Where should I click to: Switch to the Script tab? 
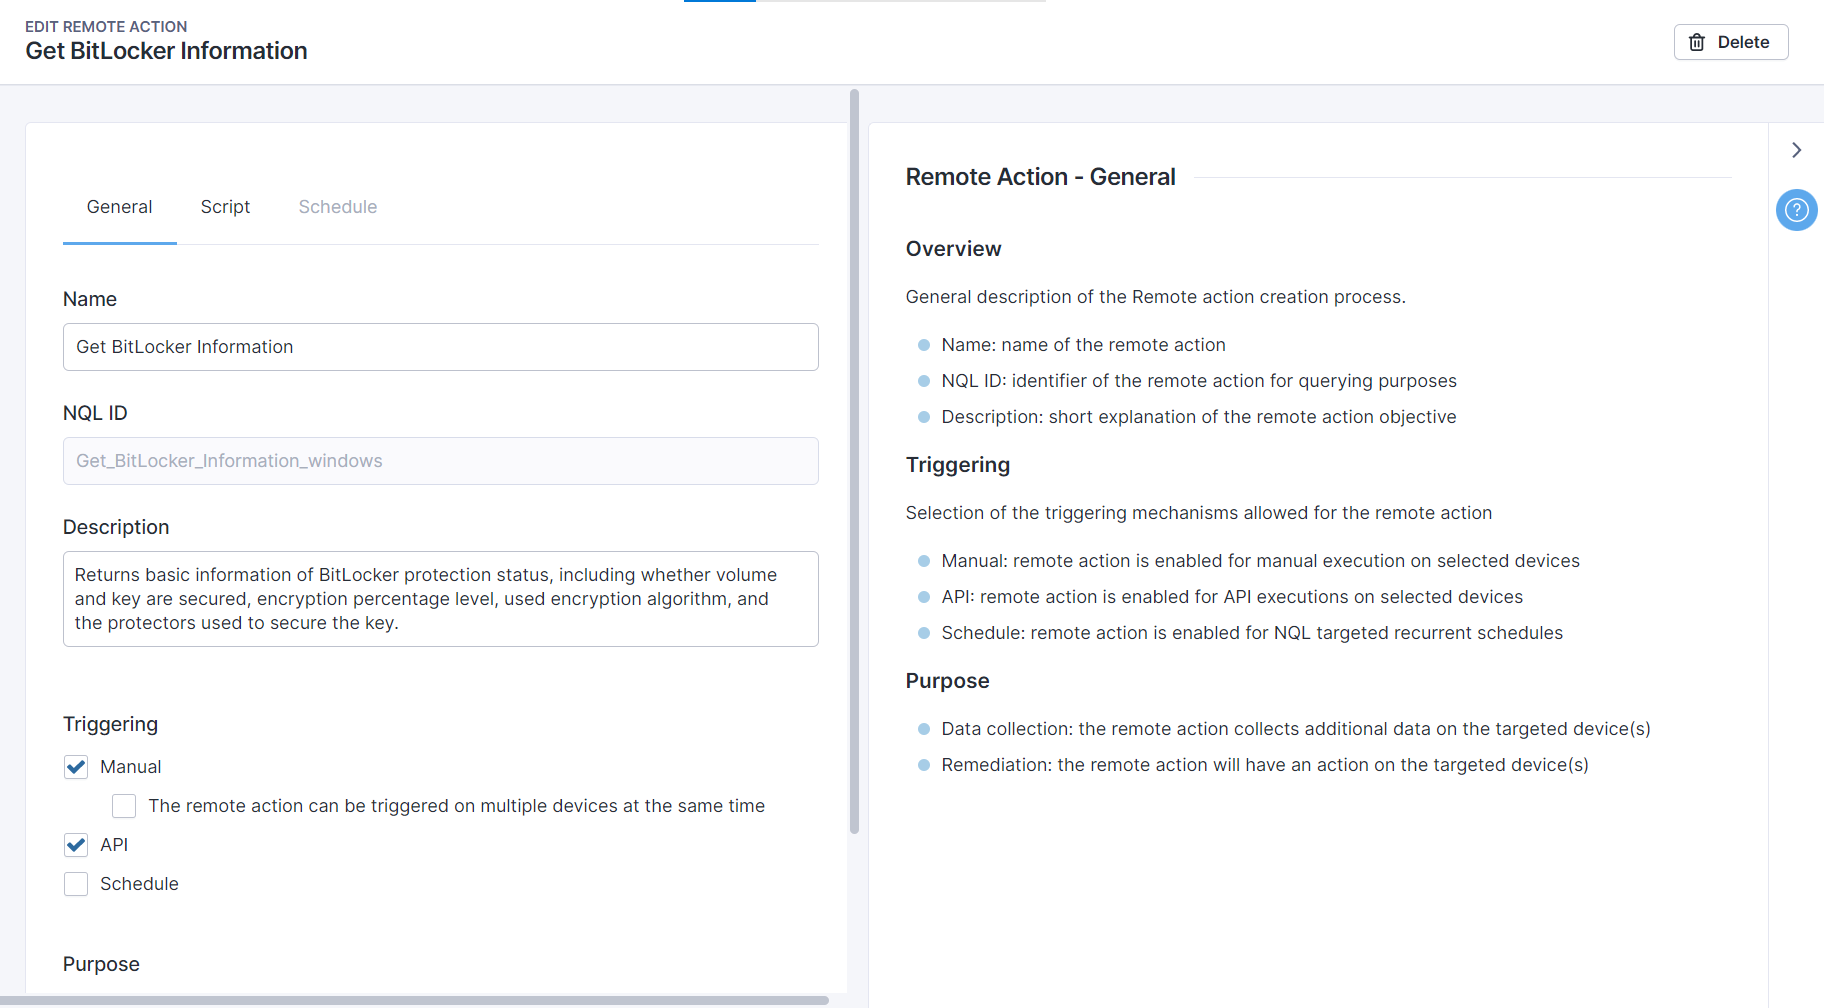[224, 207]
